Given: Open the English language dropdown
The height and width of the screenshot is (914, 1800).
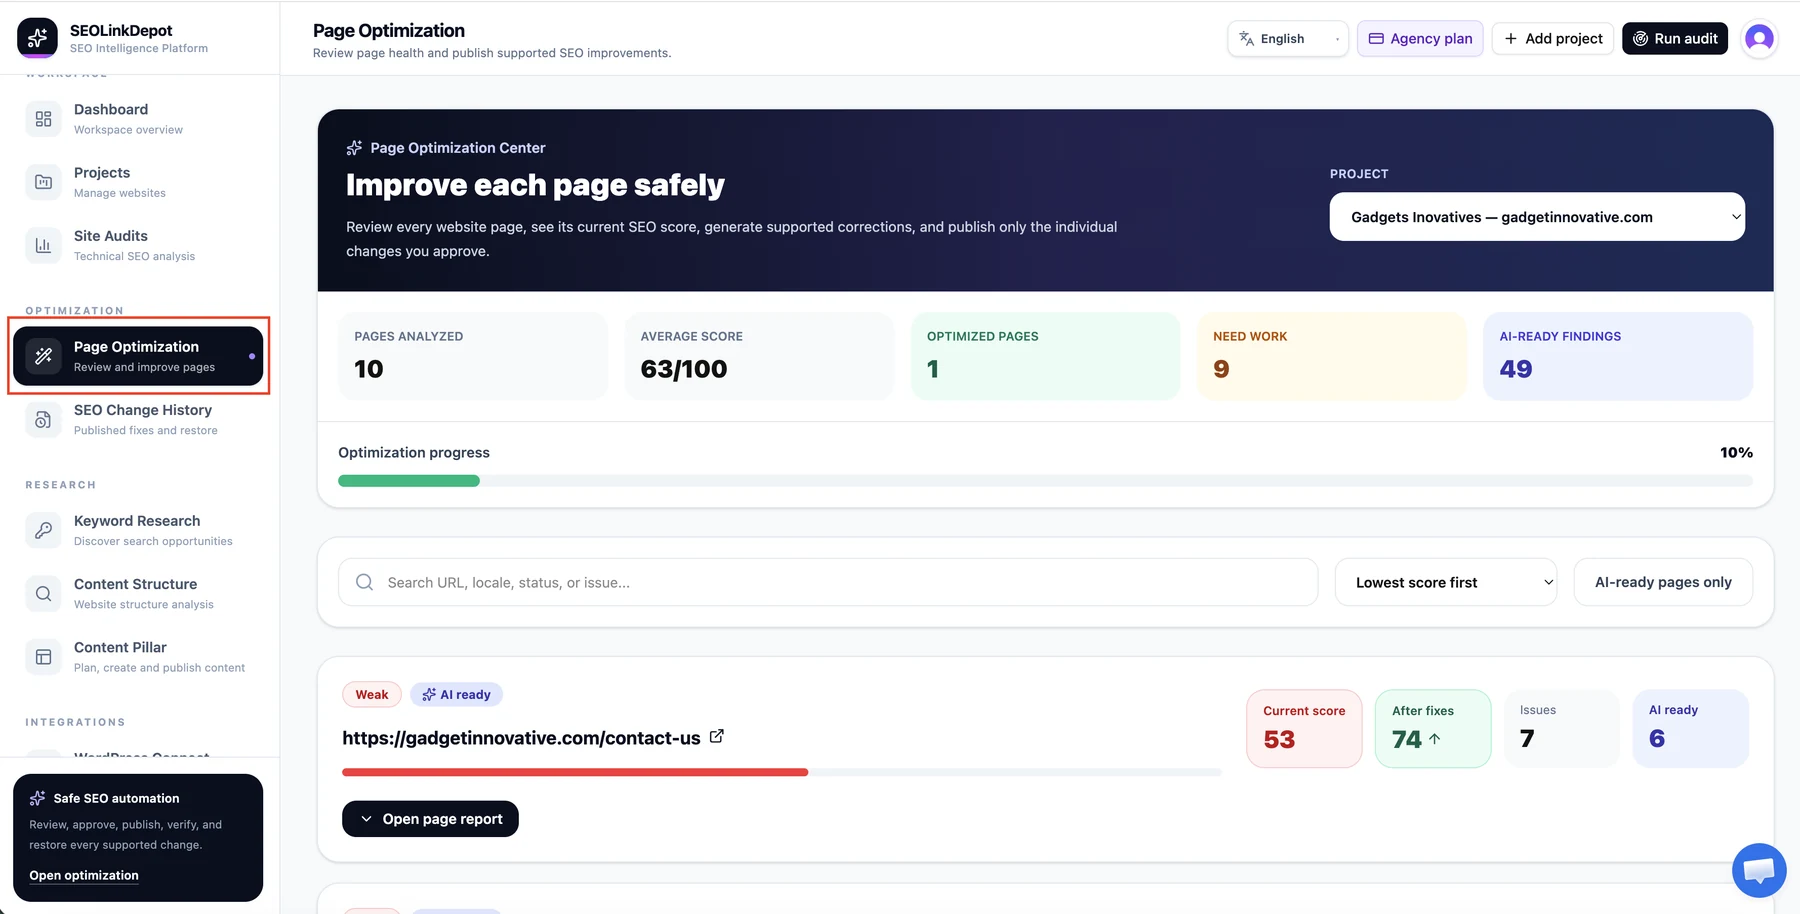Looking at the screenshot, I should [1288, 38].
